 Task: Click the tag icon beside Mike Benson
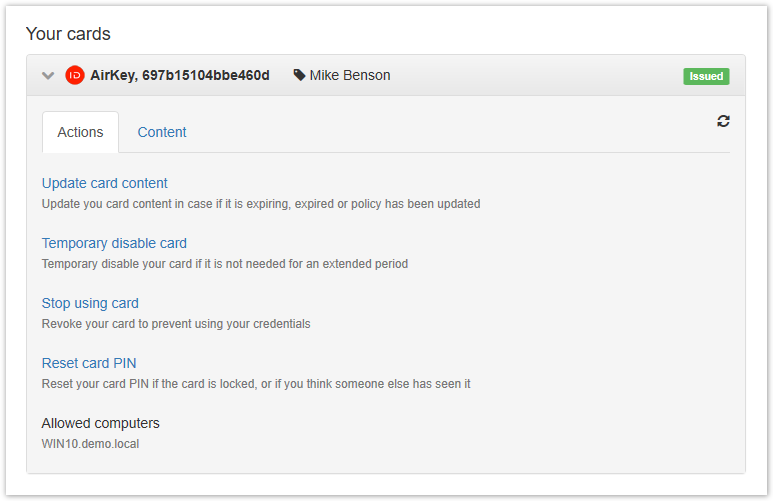[299, 76]
